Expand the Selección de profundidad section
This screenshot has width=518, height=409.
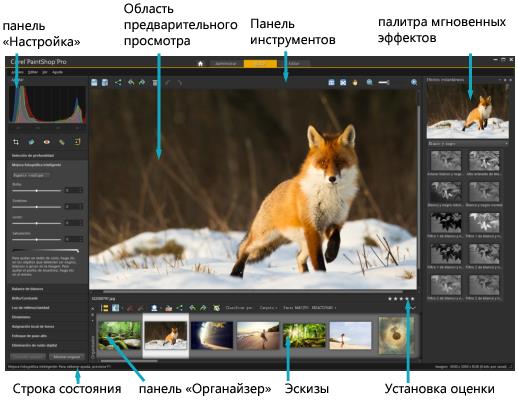click(x=47, y=155)
